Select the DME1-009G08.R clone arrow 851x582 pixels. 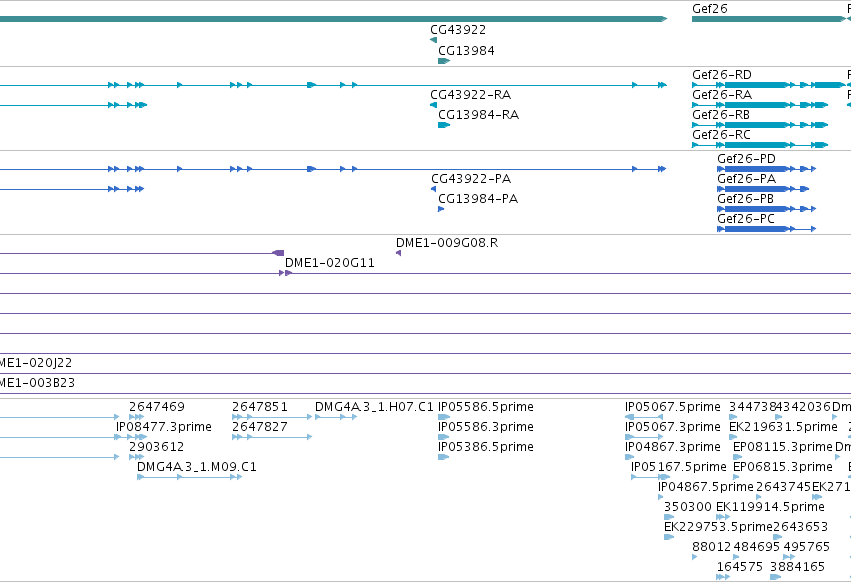tap(398, 253)
